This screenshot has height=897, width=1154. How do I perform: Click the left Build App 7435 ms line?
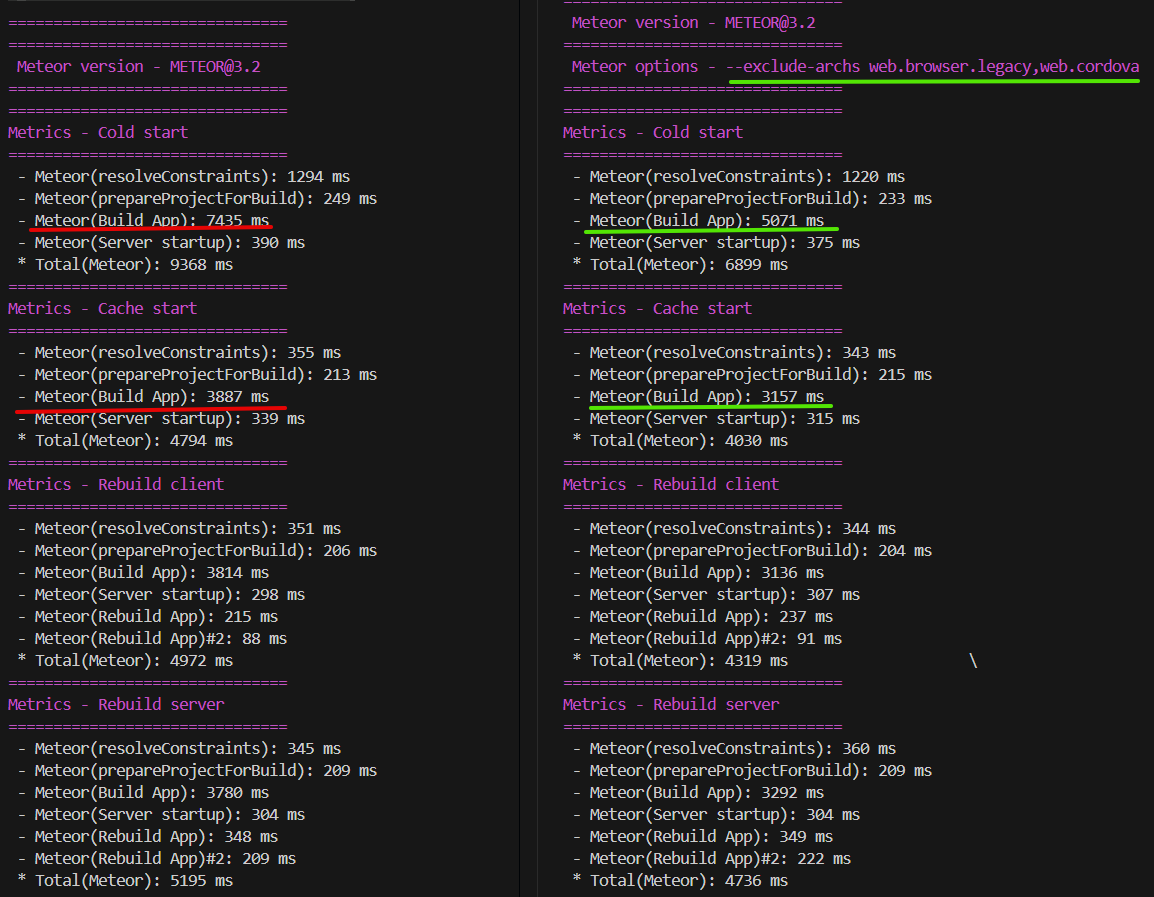tap(144, 221)
